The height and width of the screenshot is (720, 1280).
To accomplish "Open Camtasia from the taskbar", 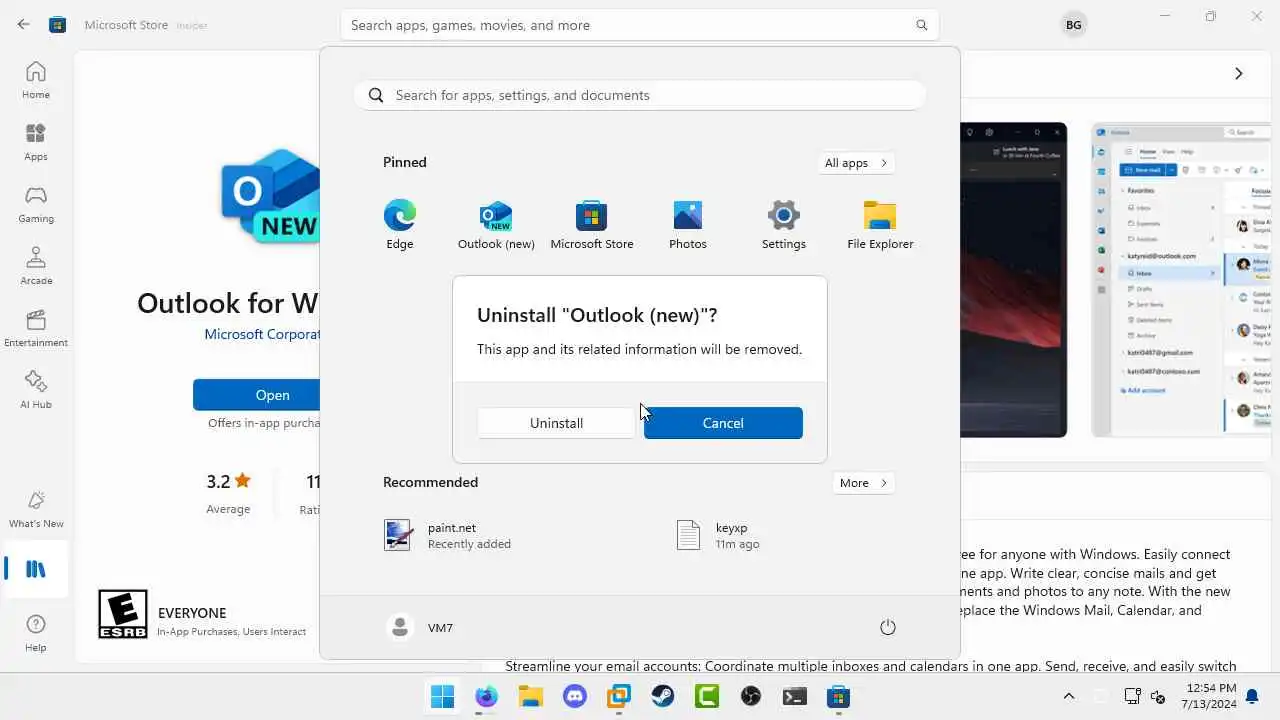I will (707, 696).
